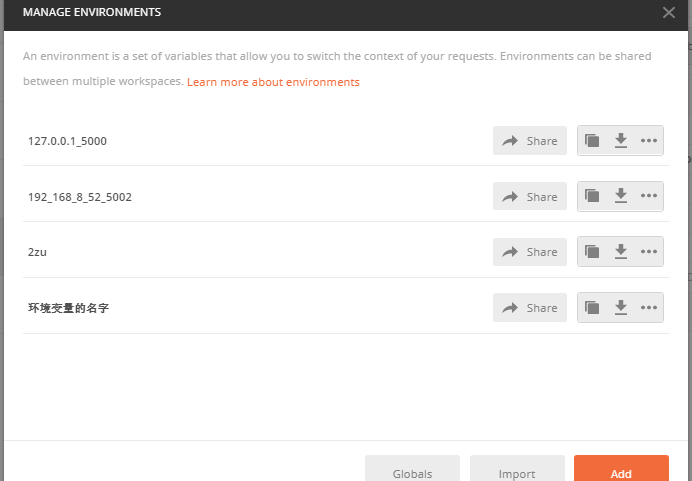This screenshot has height=481, width=692.
Task: Duplicate the 192_168_8_52_5002 environment
Action: (592, 196)
